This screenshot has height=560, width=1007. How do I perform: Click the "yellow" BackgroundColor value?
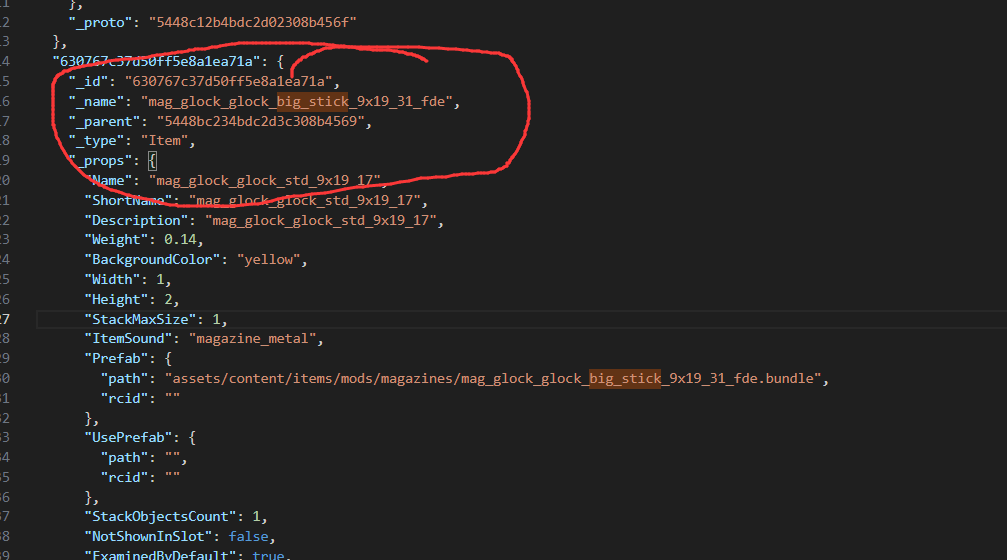[270, 260]
